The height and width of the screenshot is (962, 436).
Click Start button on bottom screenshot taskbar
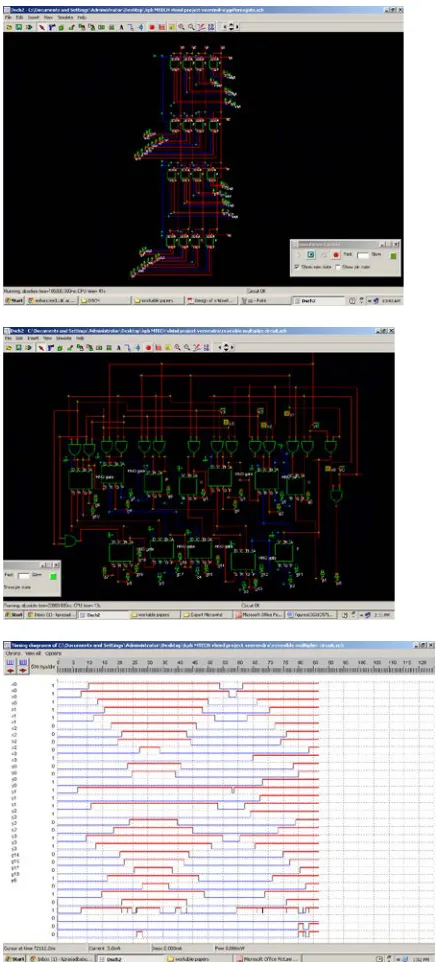(x=14, y=958)
